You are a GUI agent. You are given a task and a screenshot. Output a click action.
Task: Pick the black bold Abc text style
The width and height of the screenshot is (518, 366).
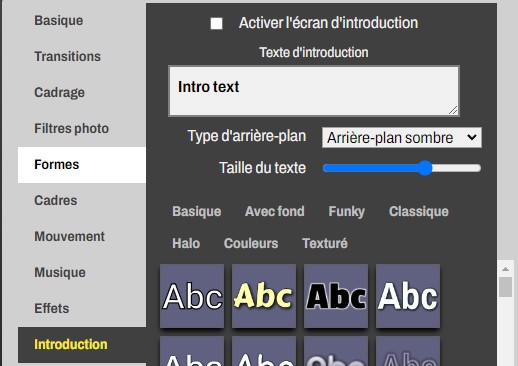(336, 296)
